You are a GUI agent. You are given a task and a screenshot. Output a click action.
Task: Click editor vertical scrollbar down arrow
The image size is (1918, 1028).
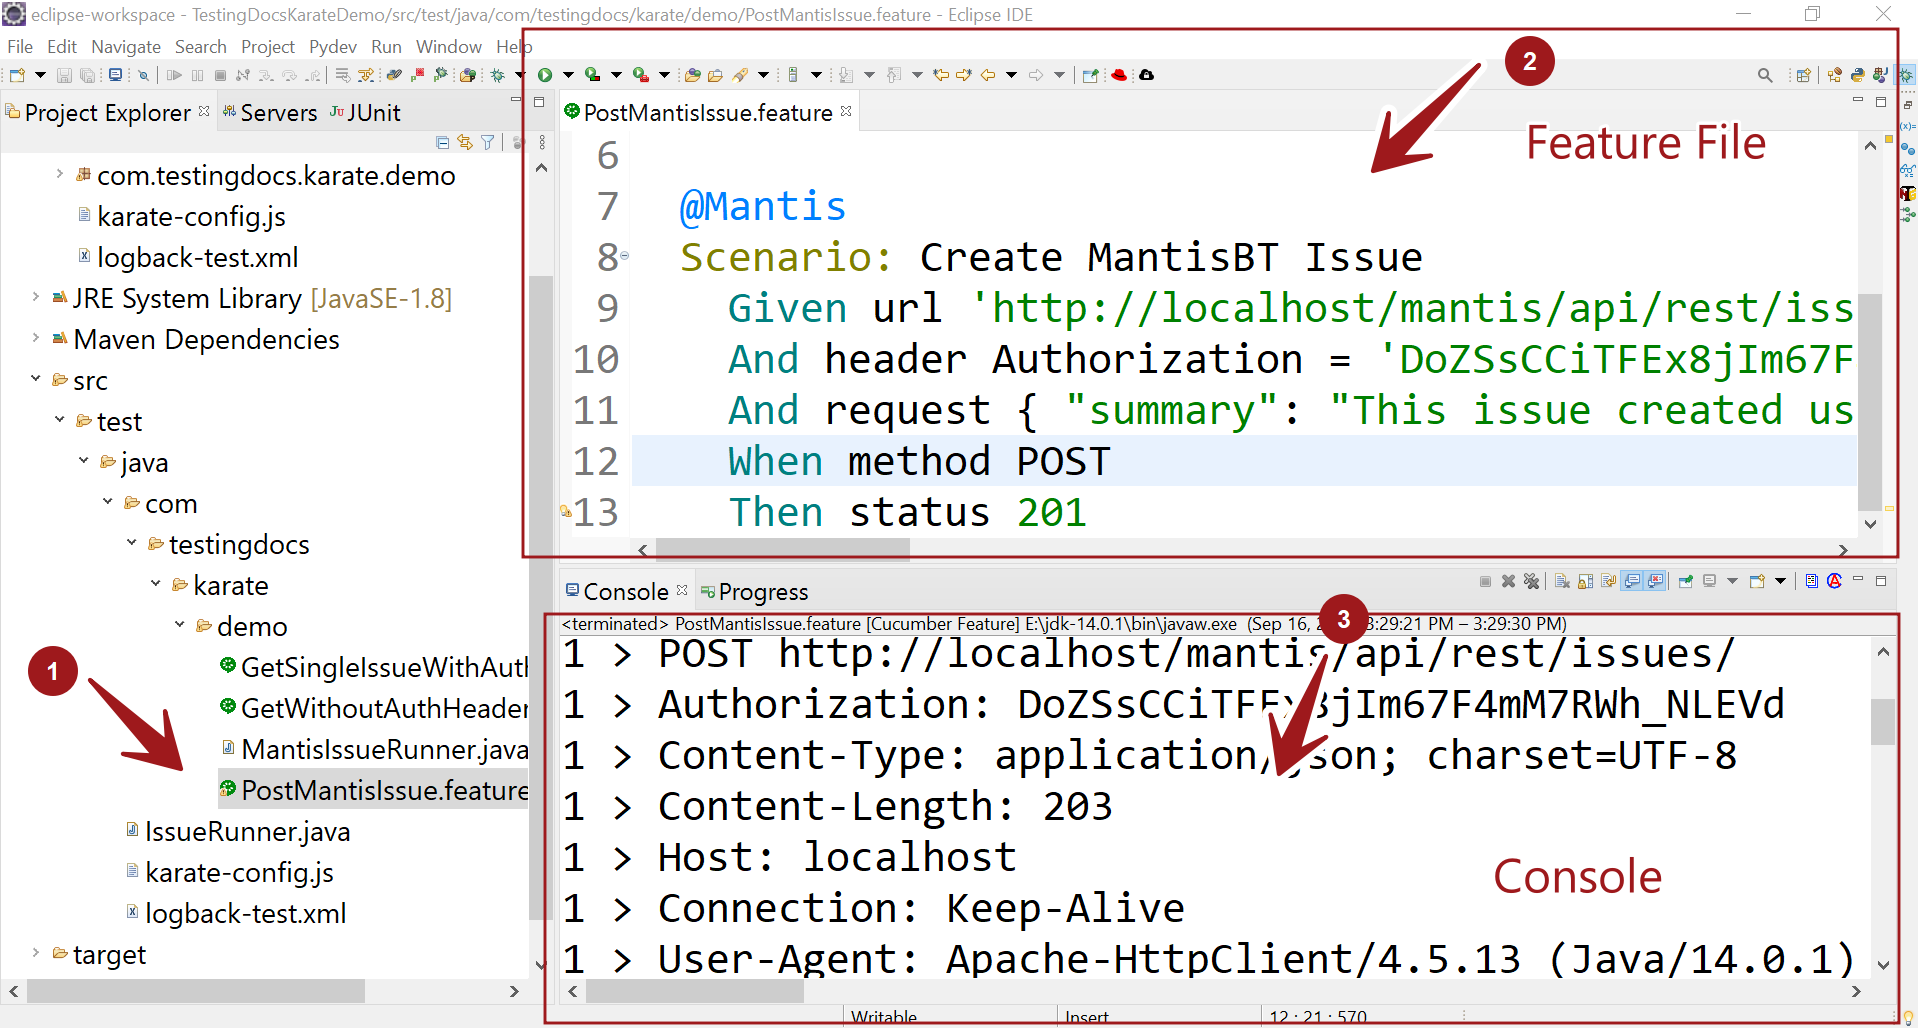1870,524
